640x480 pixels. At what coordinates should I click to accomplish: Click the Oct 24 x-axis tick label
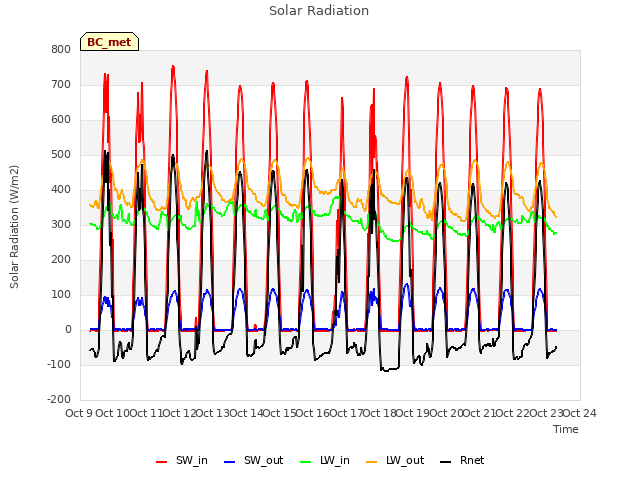click(x=580, y=413)
